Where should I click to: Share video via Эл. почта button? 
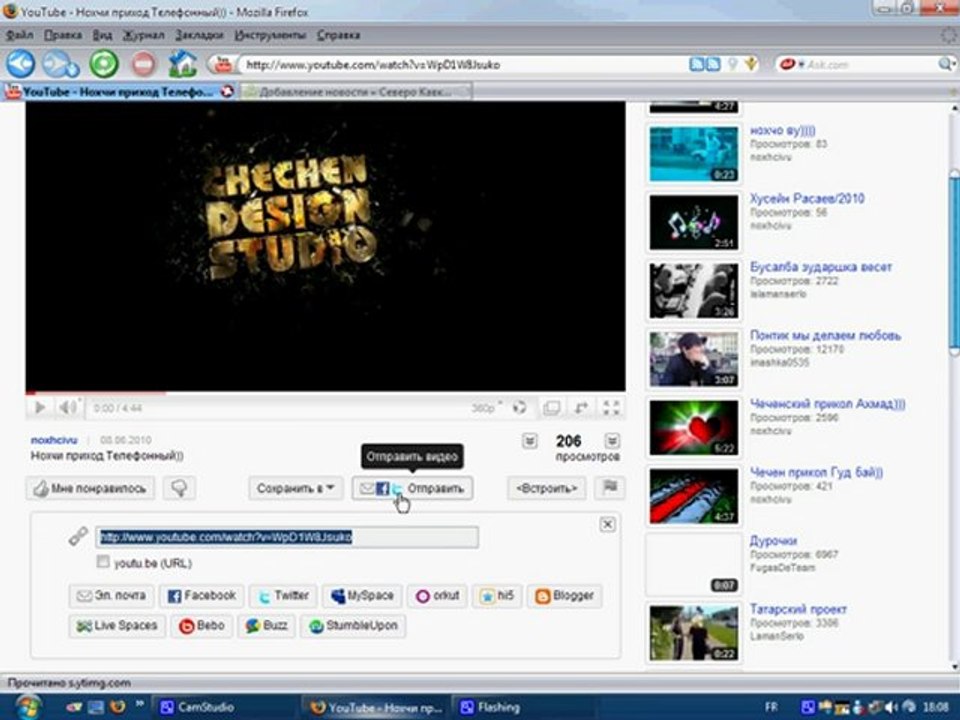pos(111,595)
